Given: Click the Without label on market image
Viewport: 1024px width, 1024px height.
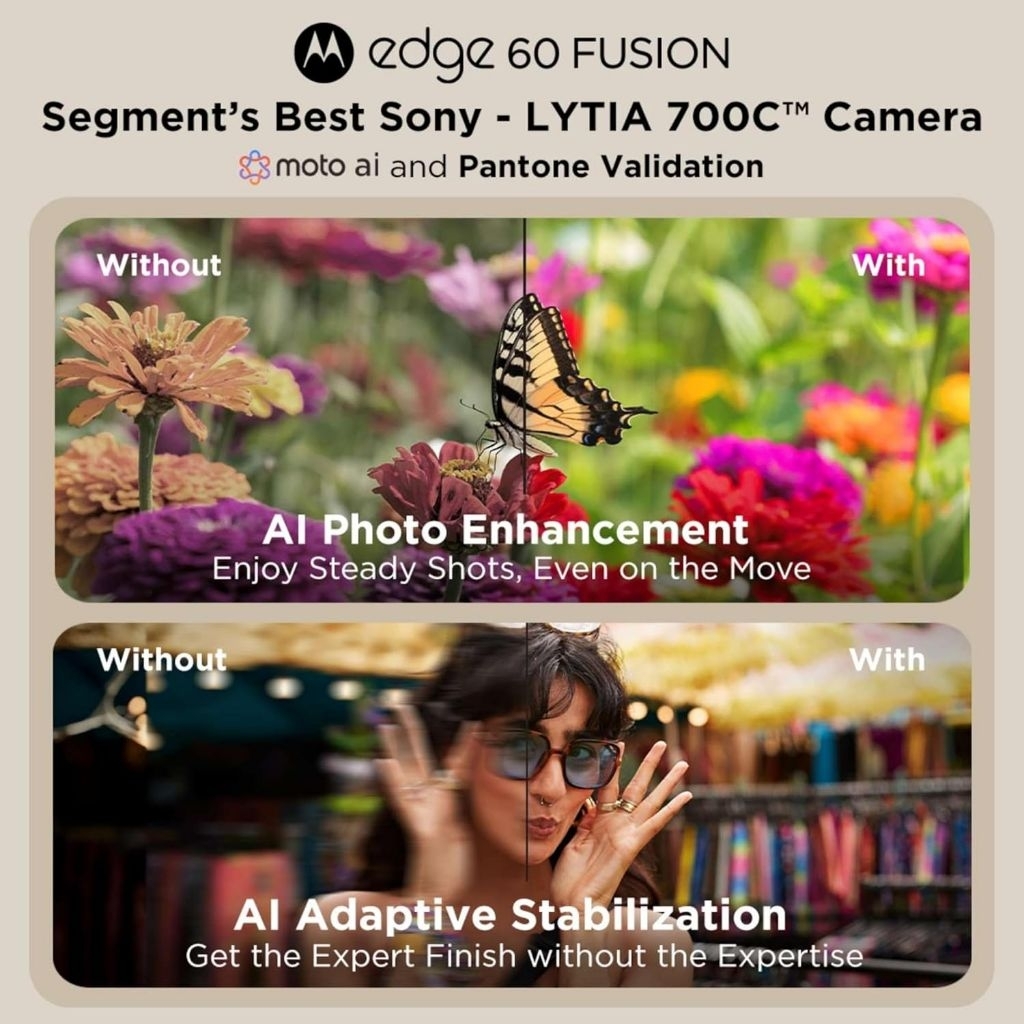Looking at the screenshot, I should click(x=161, y=660).
